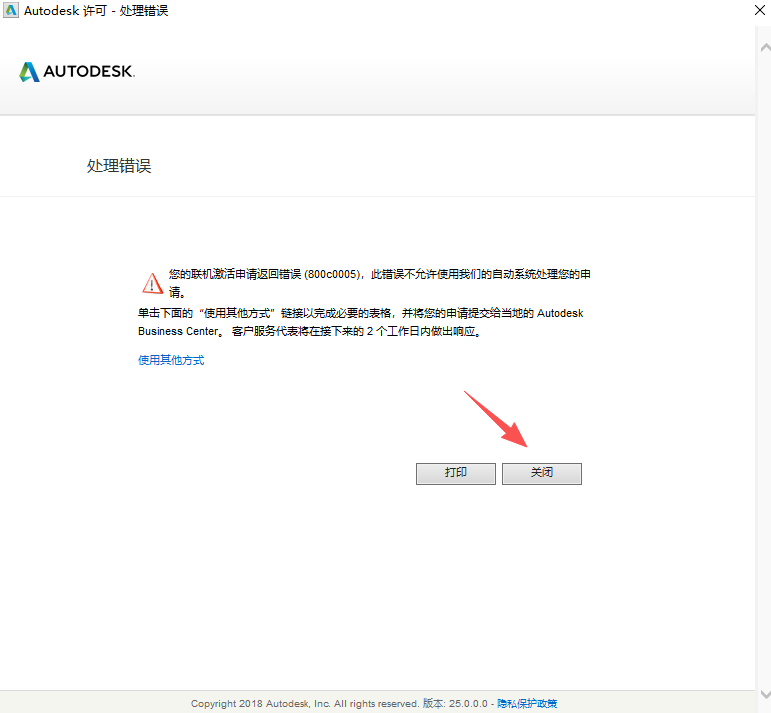This screenshot has height=713, width=771.
Task: Click the Autodesk Business Center text
Action: click(175, 331)
